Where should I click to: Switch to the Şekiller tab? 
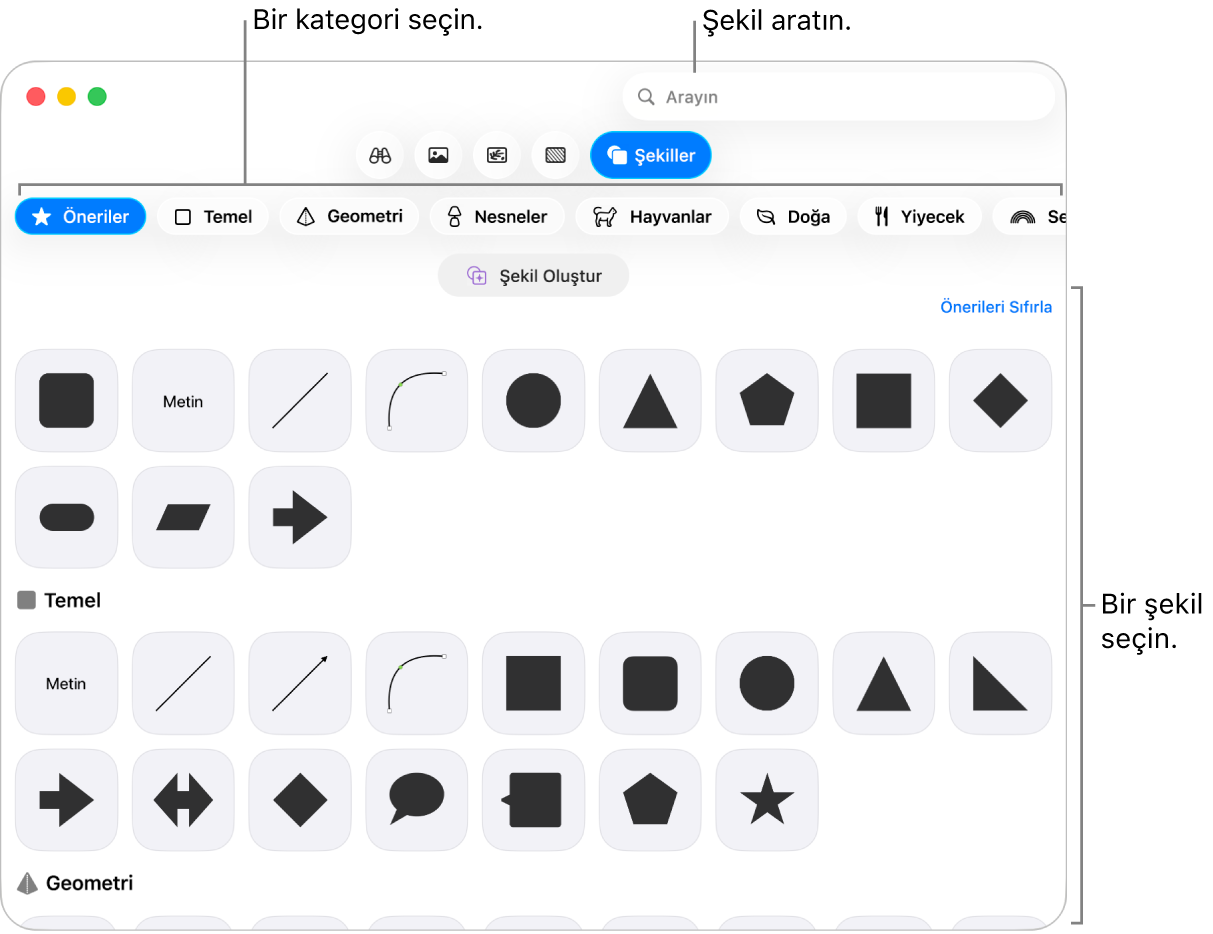651,156
